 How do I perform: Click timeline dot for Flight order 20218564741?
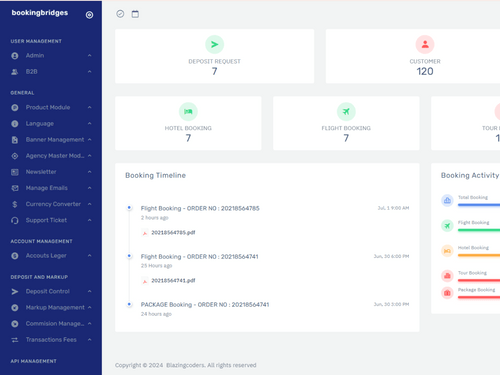[x=129, y=256]
